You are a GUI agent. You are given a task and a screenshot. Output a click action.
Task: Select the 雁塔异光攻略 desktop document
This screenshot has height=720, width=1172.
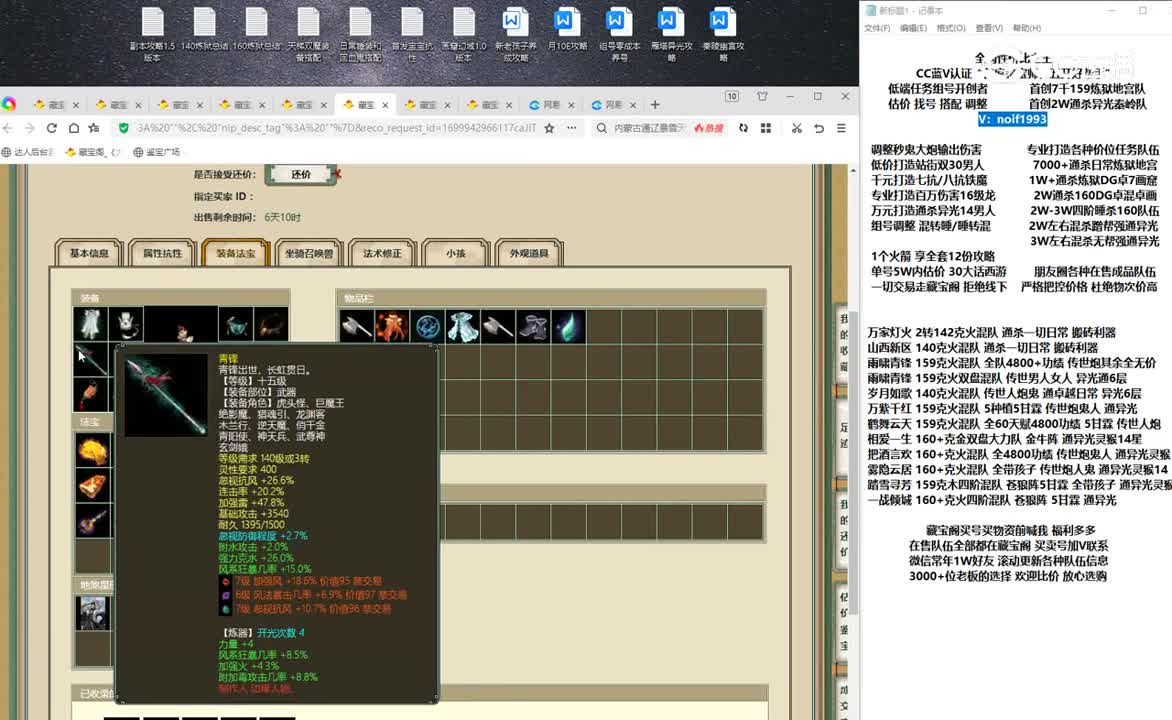[670, 35]
